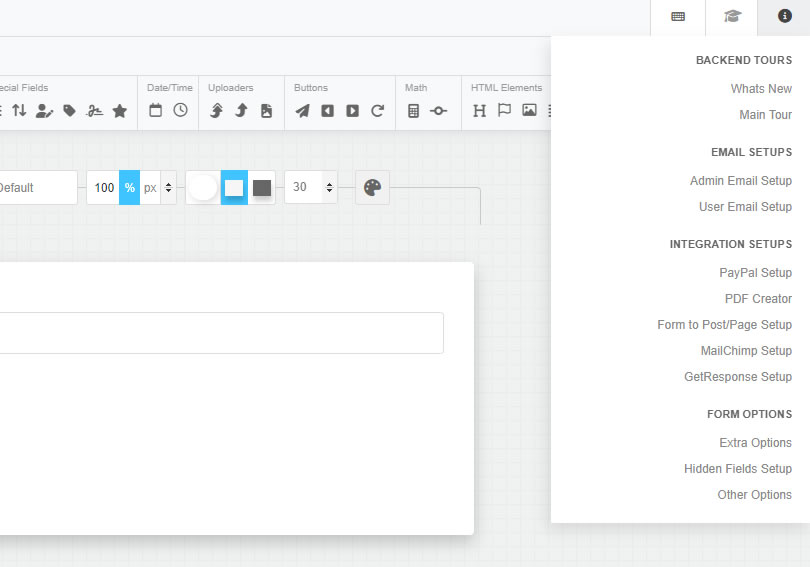Click the HTML Elements group label
810x567 pixels.
[x=506, y=88]
